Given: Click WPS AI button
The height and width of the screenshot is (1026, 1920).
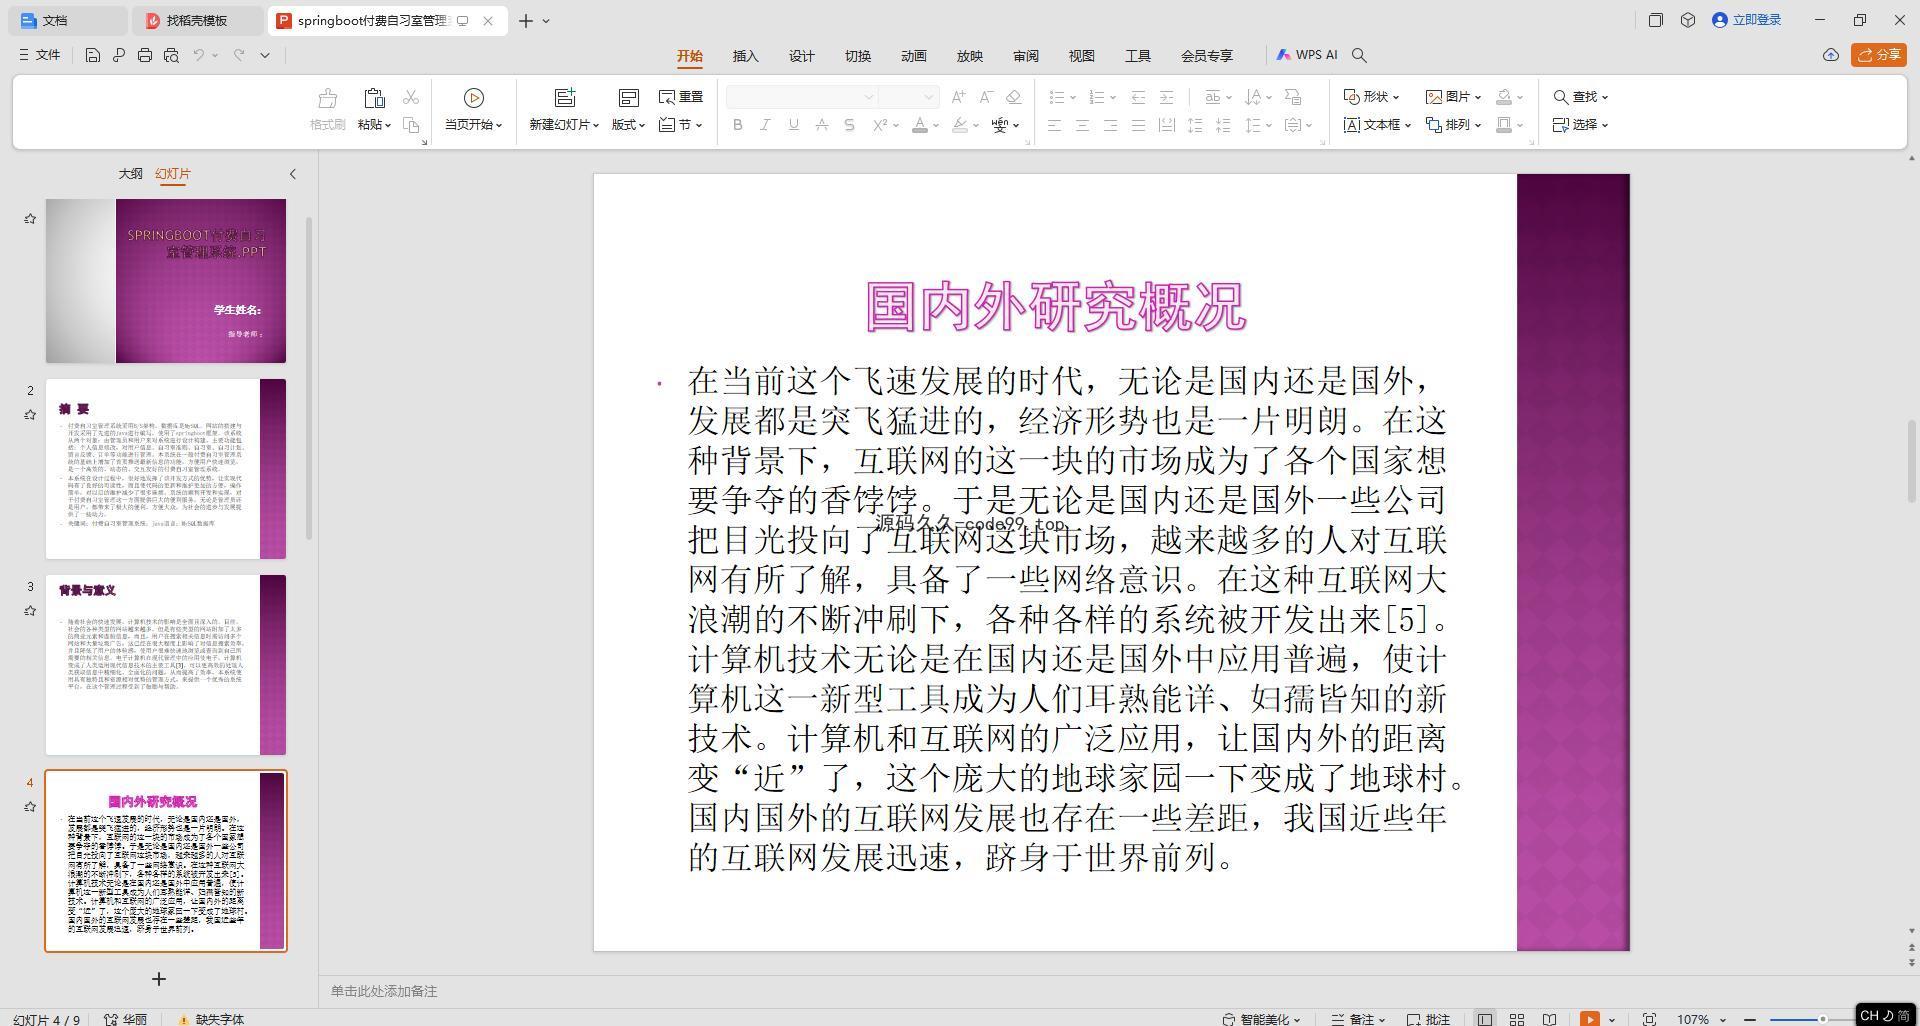Looking at the screenshot, I should point(1307,55).
